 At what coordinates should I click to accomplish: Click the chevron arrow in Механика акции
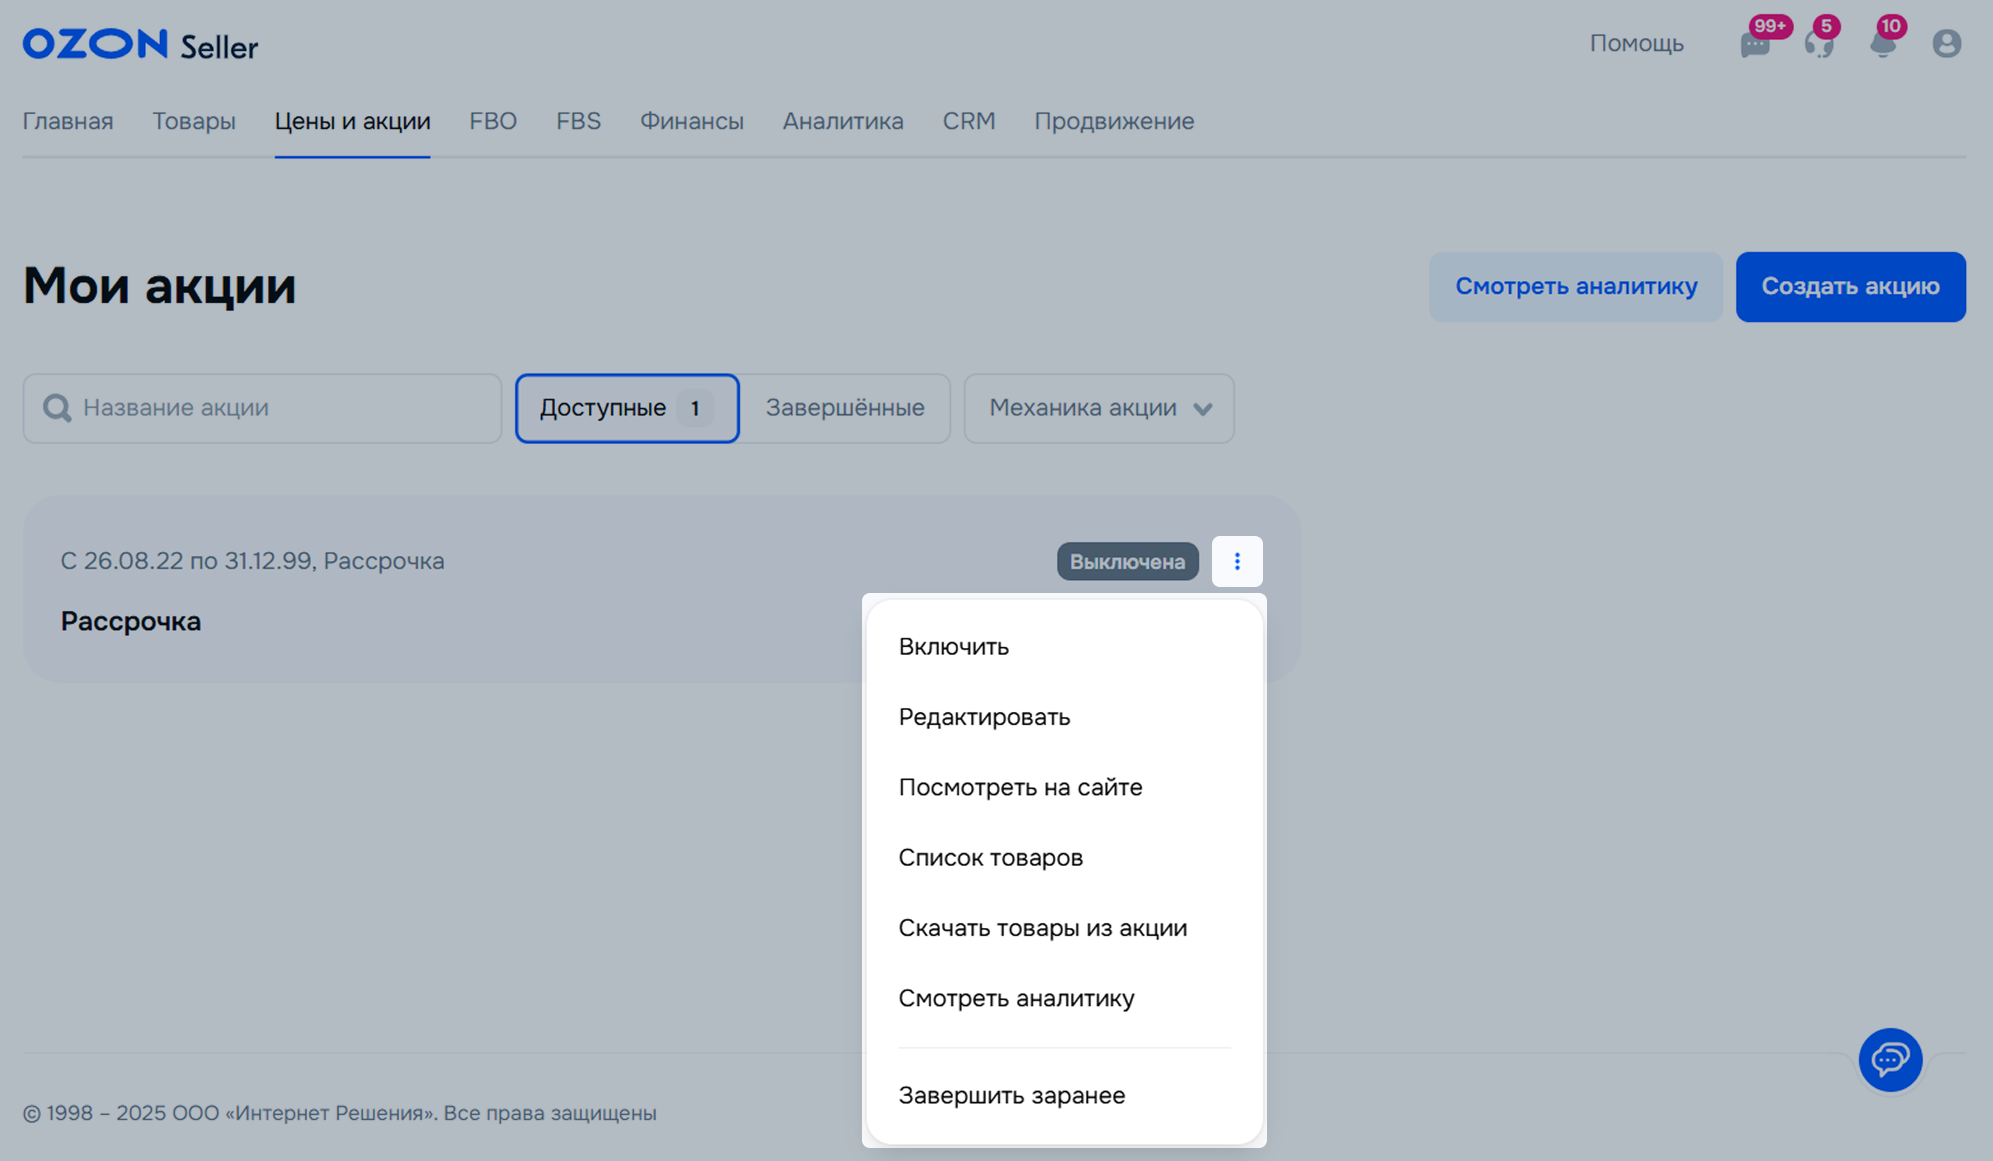click(1203, 409)
